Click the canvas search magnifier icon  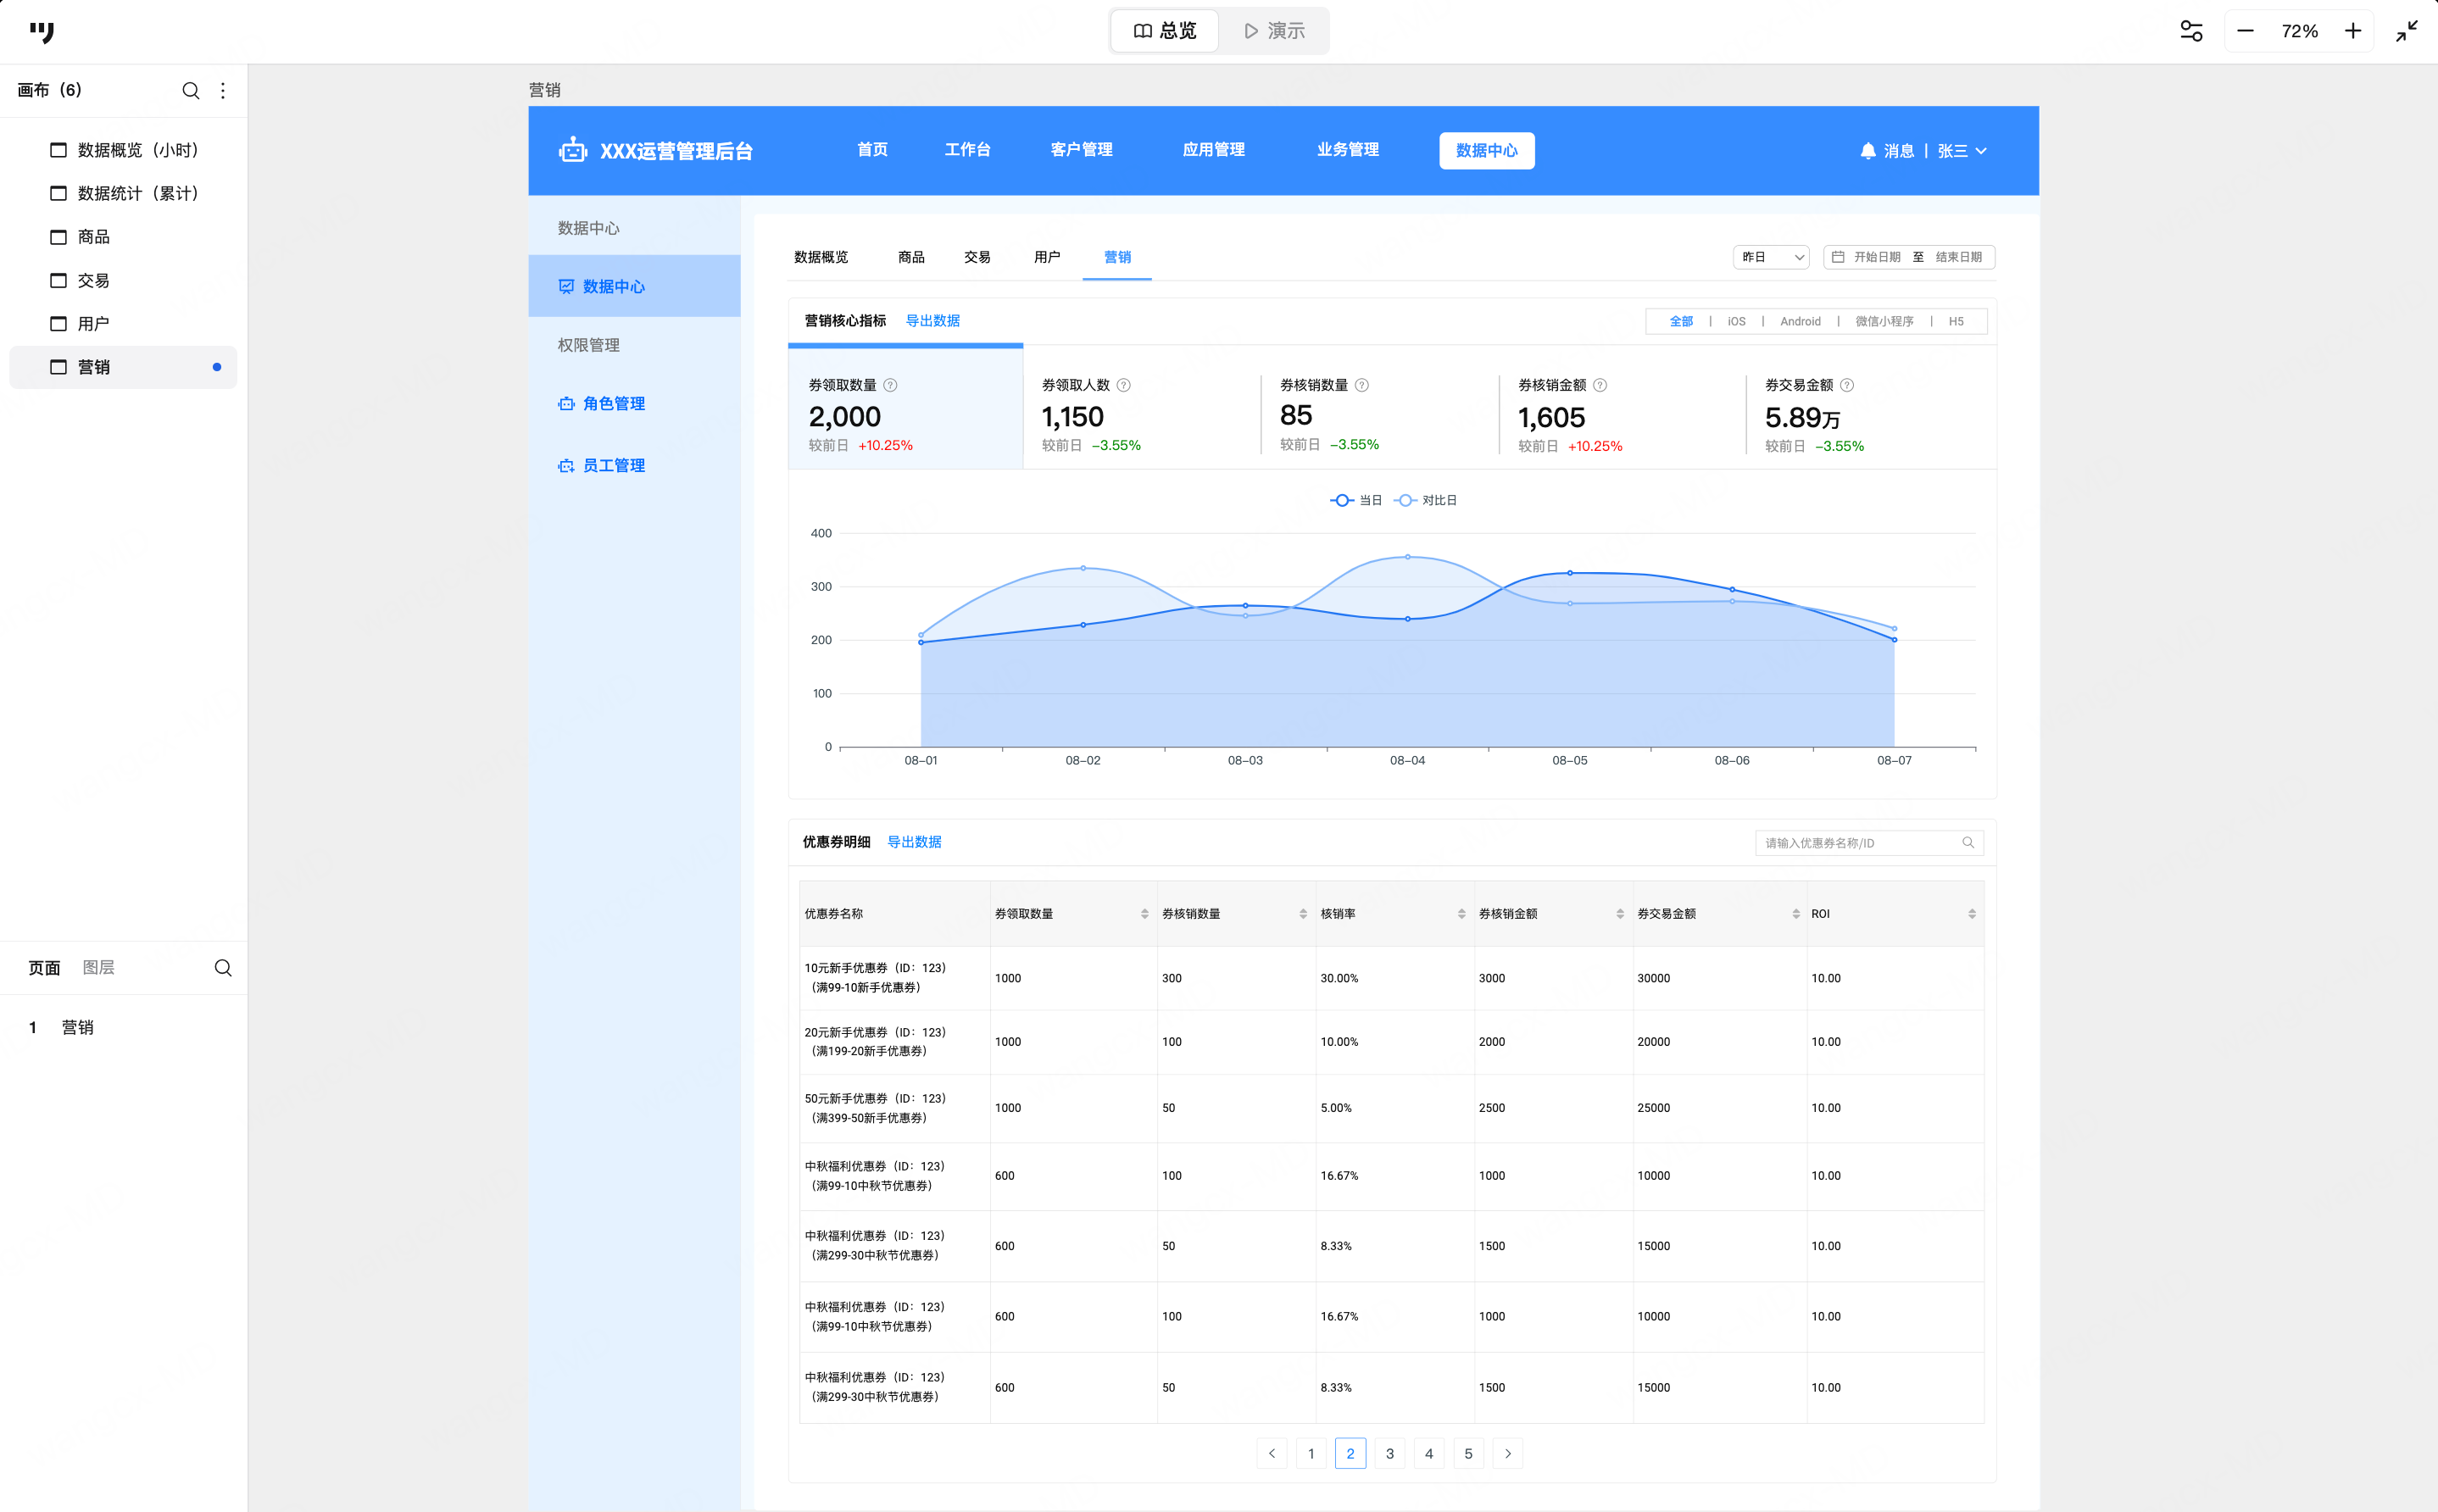[190, 91]
